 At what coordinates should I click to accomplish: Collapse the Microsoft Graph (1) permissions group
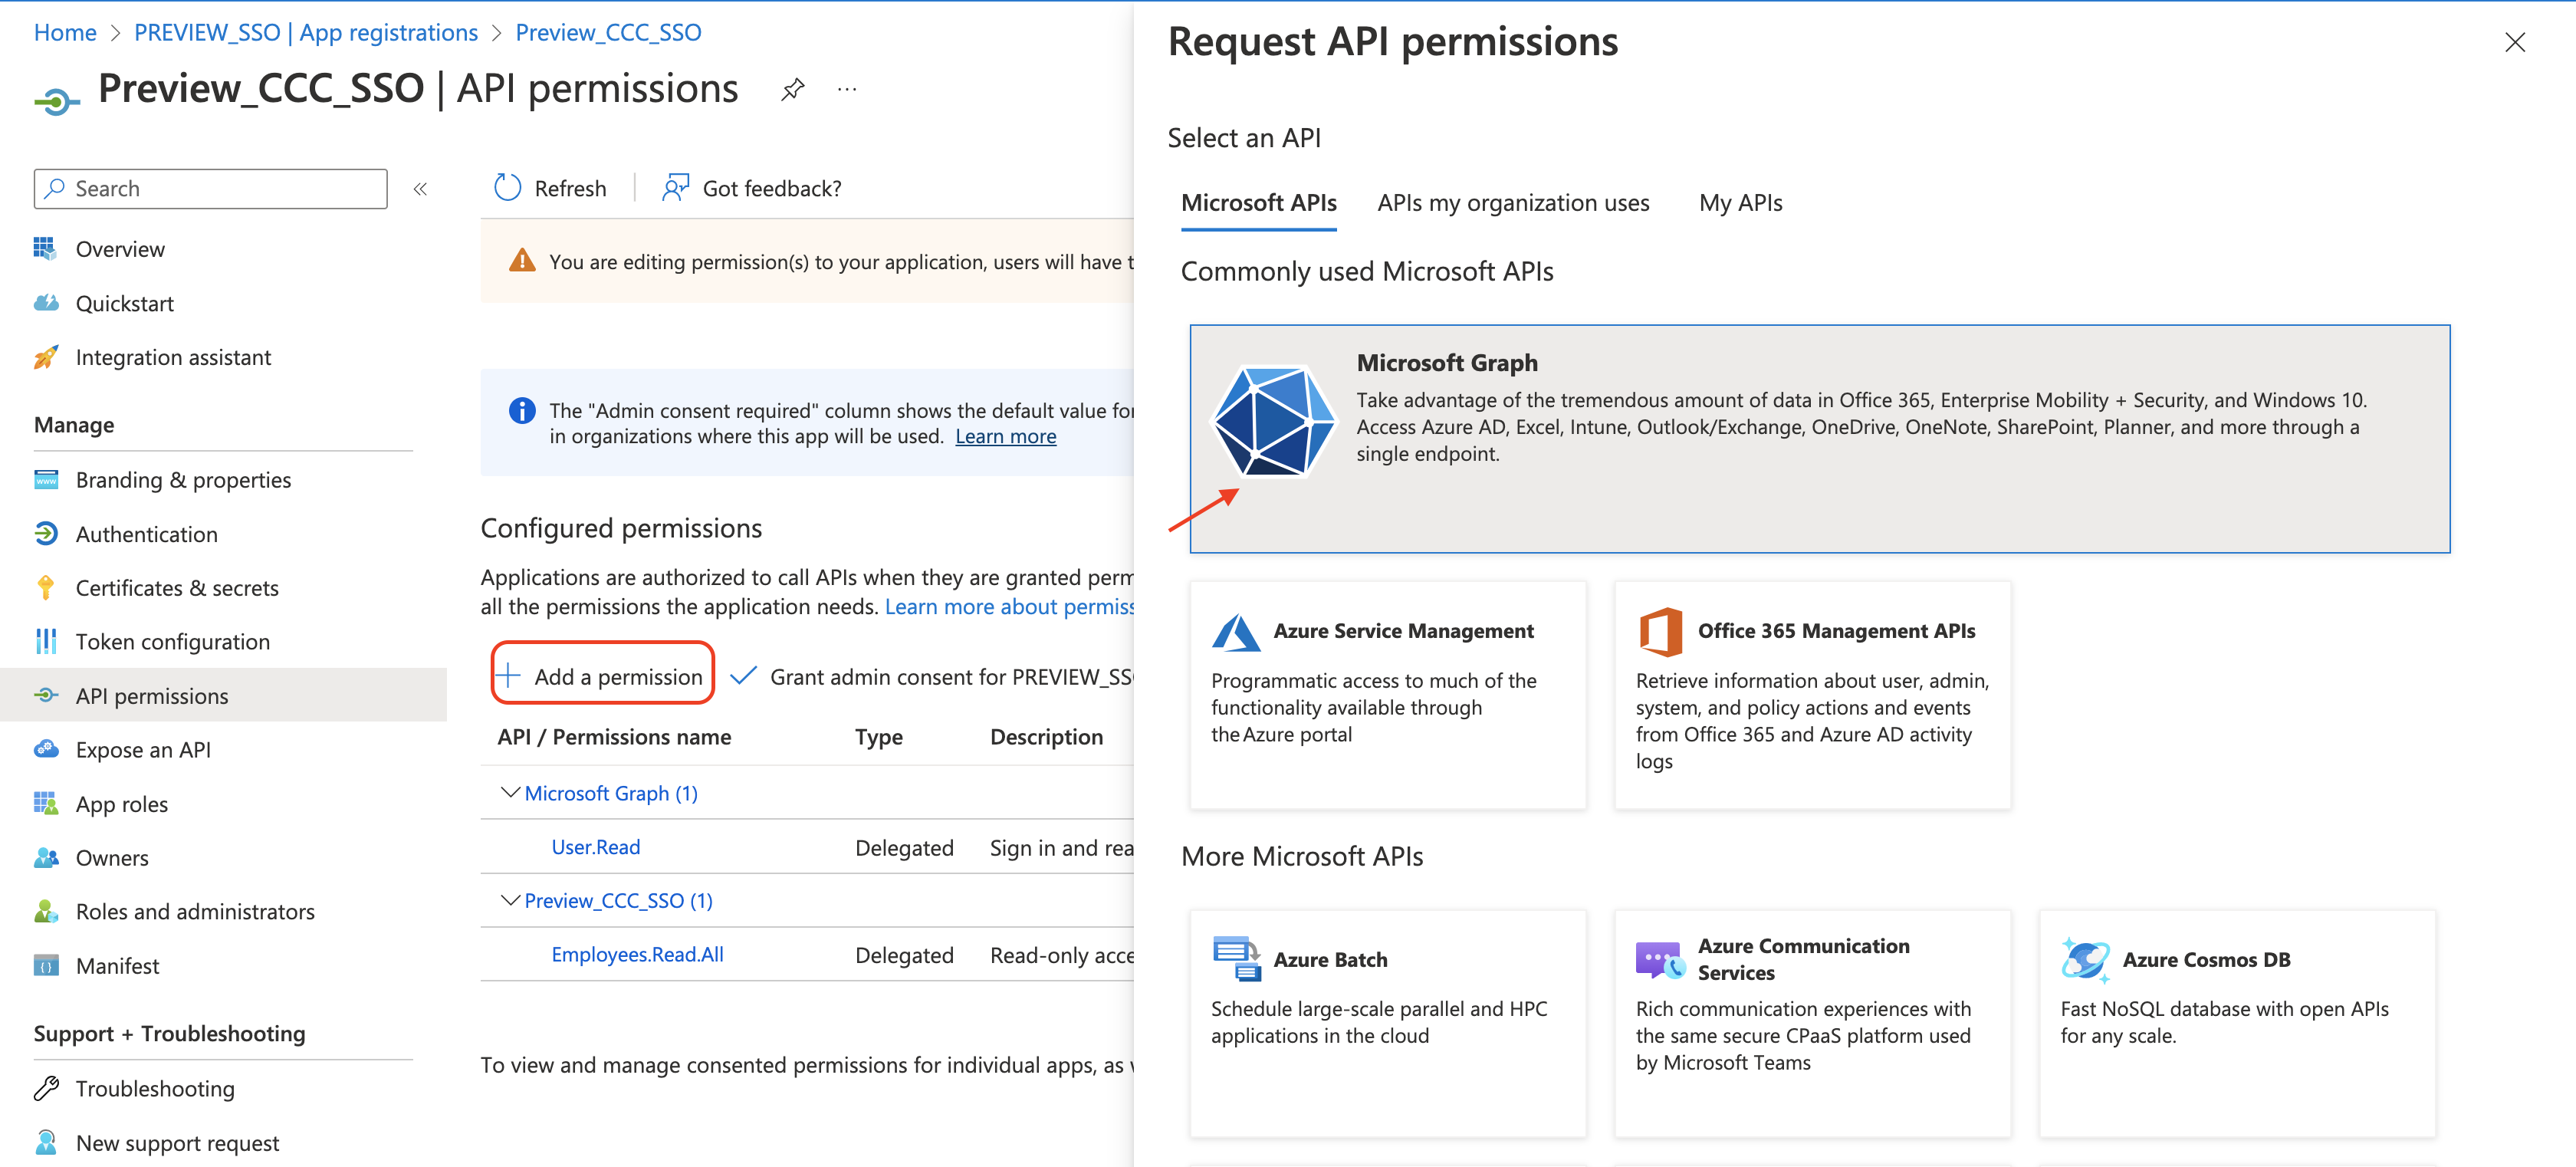510,792
